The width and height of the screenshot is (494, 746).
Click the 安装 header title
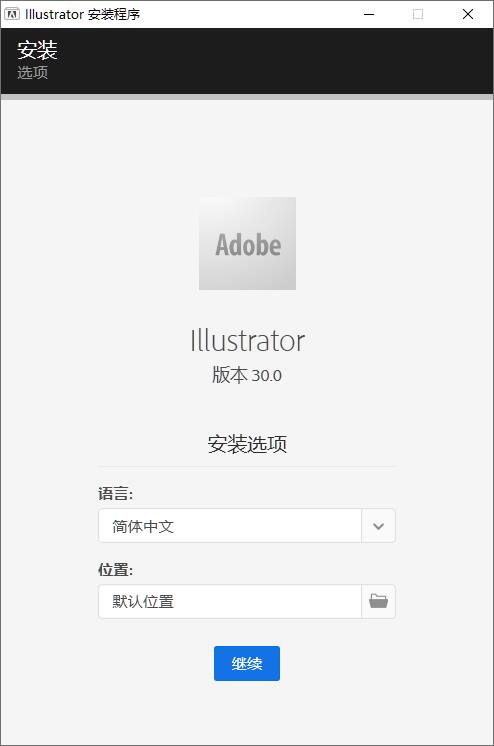click(37, 50)
